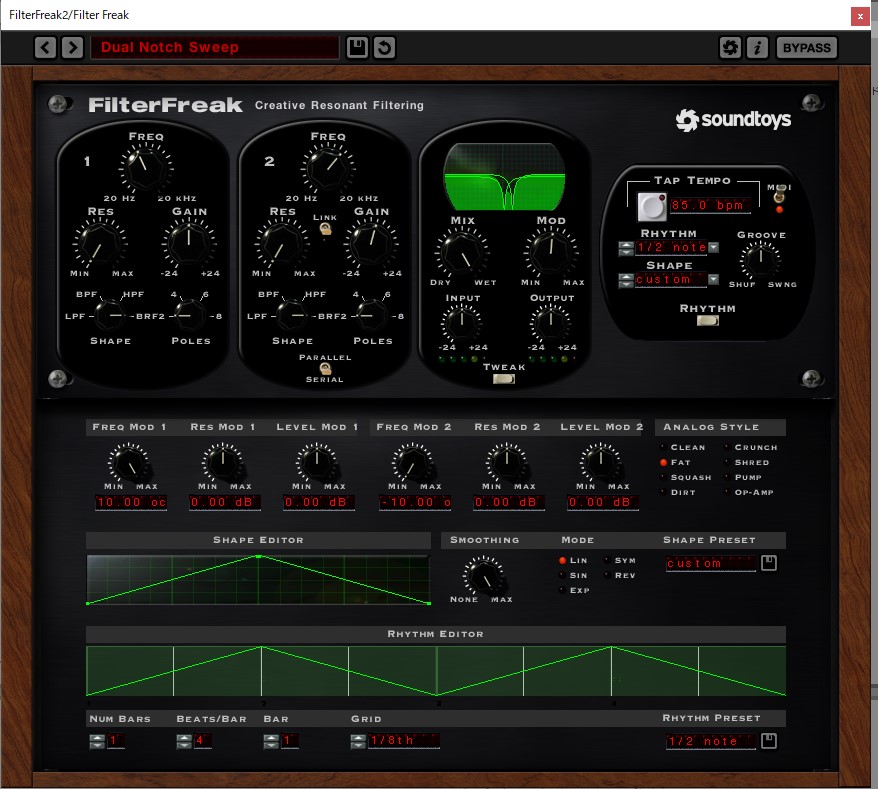This screenshot has width=878, height=789.
Task: Flip the Link switch between filters
Action: [x=325, y=228]
